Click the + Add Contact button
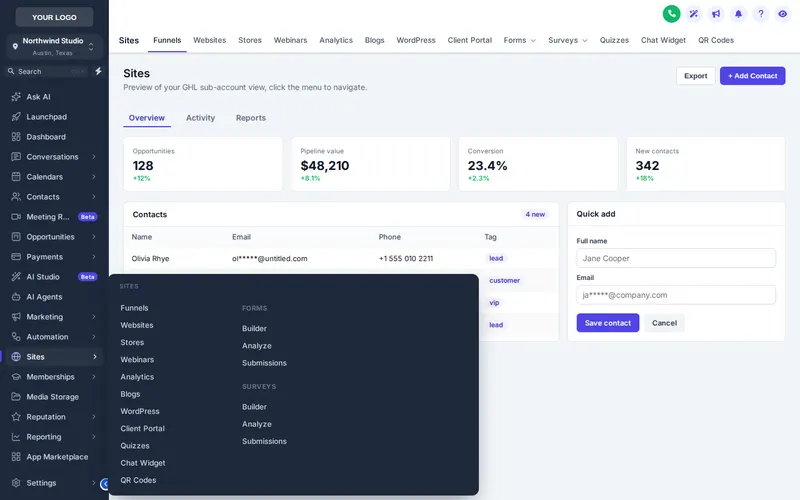Image resolution: width=800 pixels, height=500 pixels. tap(752, 76)
